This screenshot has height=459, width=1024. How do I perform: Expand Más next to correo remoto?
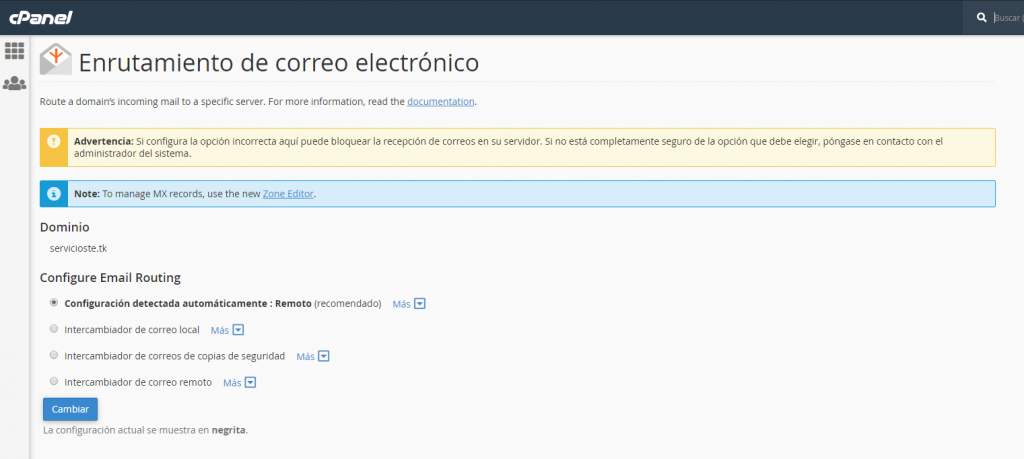tap(240, 383)
